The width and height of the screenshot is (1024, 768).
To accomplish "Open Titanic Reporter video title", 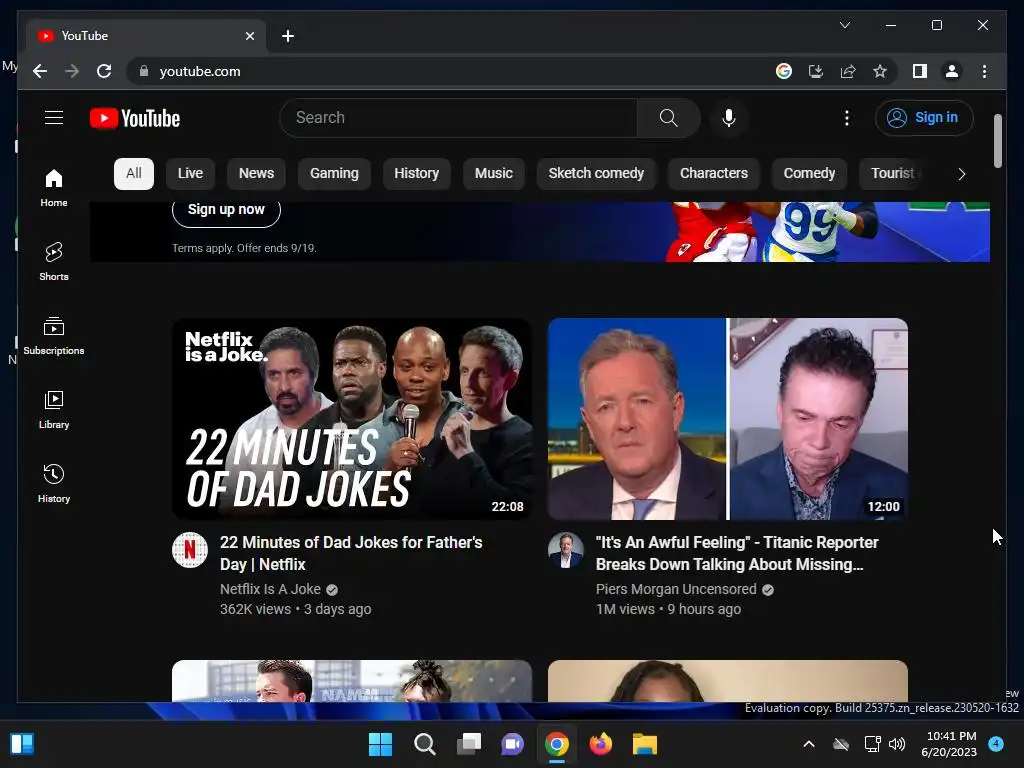I will tap(737, 553).
